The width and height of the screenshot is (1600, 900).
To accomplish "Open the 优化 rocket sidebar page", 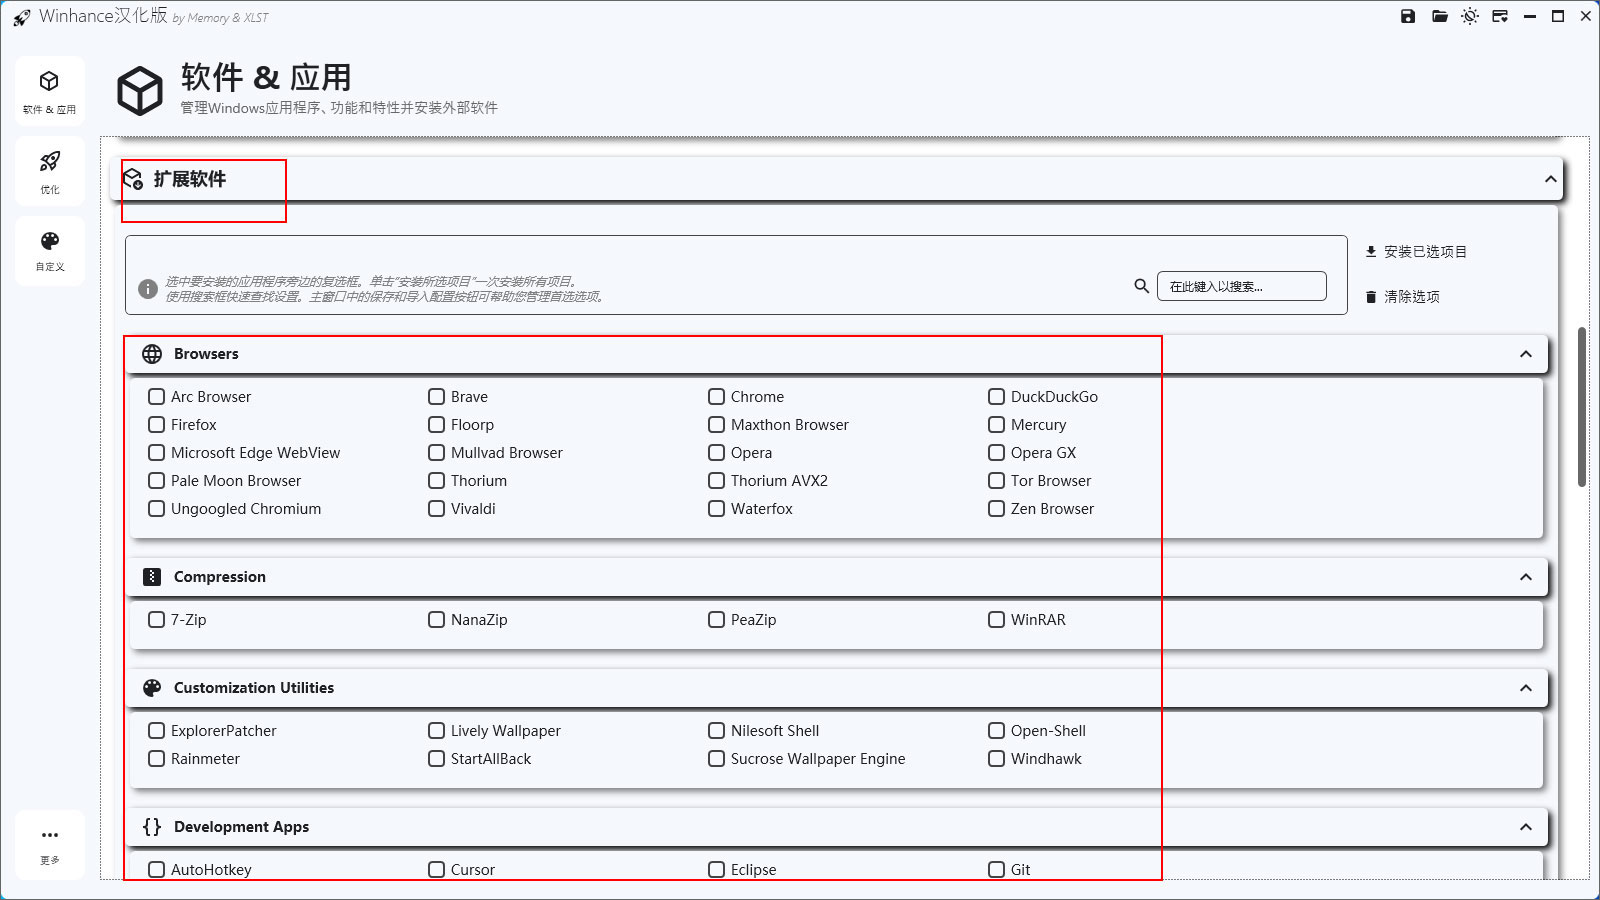I will pos(50,170).
